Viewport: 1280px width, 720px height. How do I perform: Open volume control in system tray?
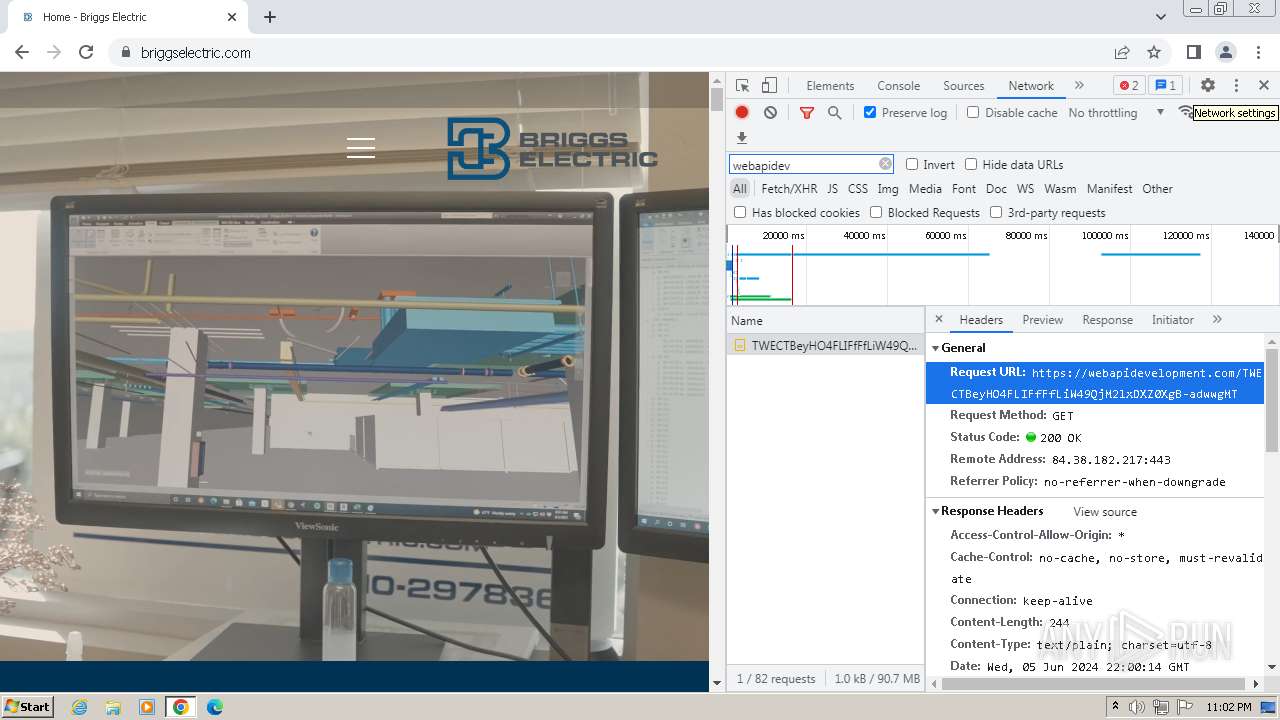(x=1137, y=707)
